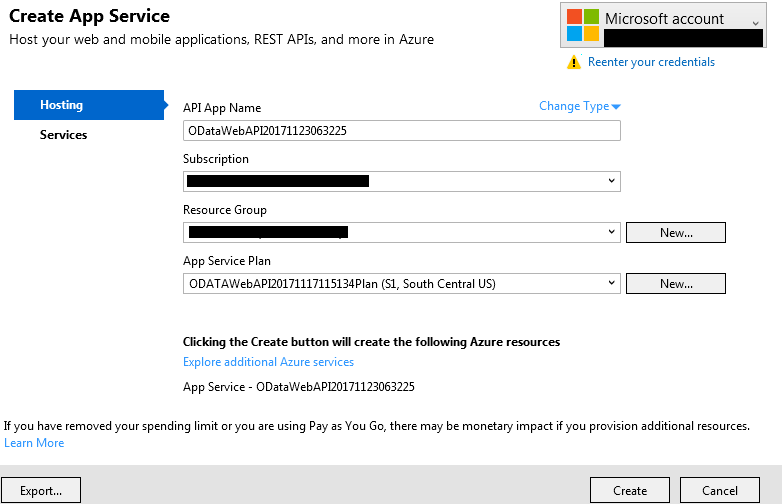Click the App Service resource summary line
Viewport: 782px width, 504px height.
click(298, 386)
